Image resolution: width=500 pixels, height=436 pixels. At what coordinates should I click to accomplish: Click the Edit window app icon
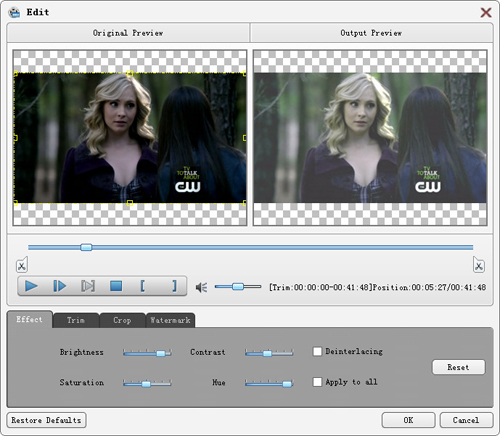[14, 12]
